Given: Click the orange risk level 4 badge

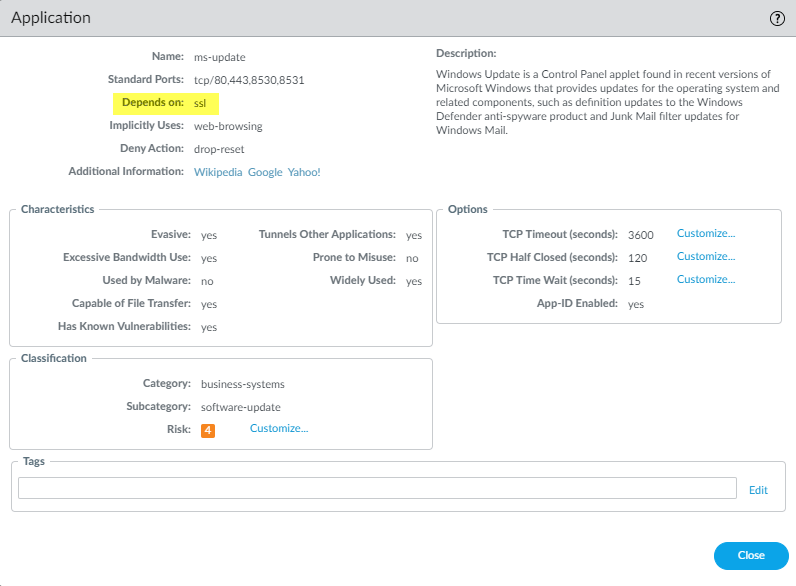Looking at the screenshot, I should click(208, 430).
